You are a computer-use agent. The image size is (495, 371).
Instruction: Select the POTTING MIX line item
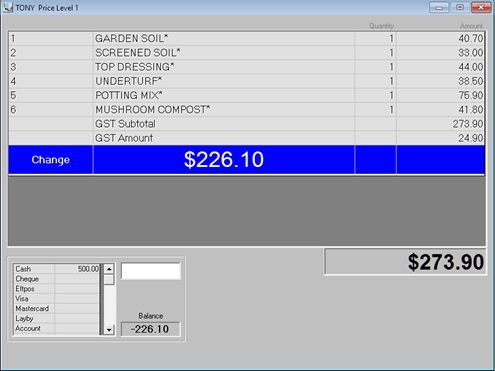(247, 96)
